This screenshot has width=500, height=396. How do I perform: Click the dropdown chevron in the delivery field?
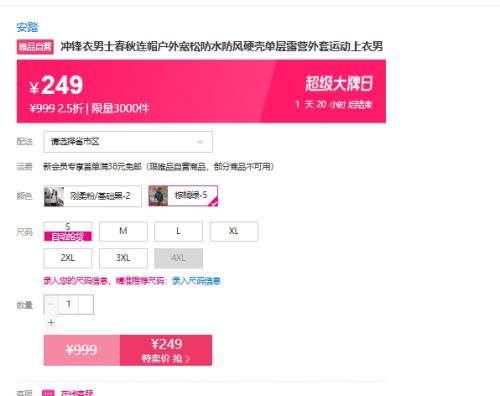coord(200,142)
